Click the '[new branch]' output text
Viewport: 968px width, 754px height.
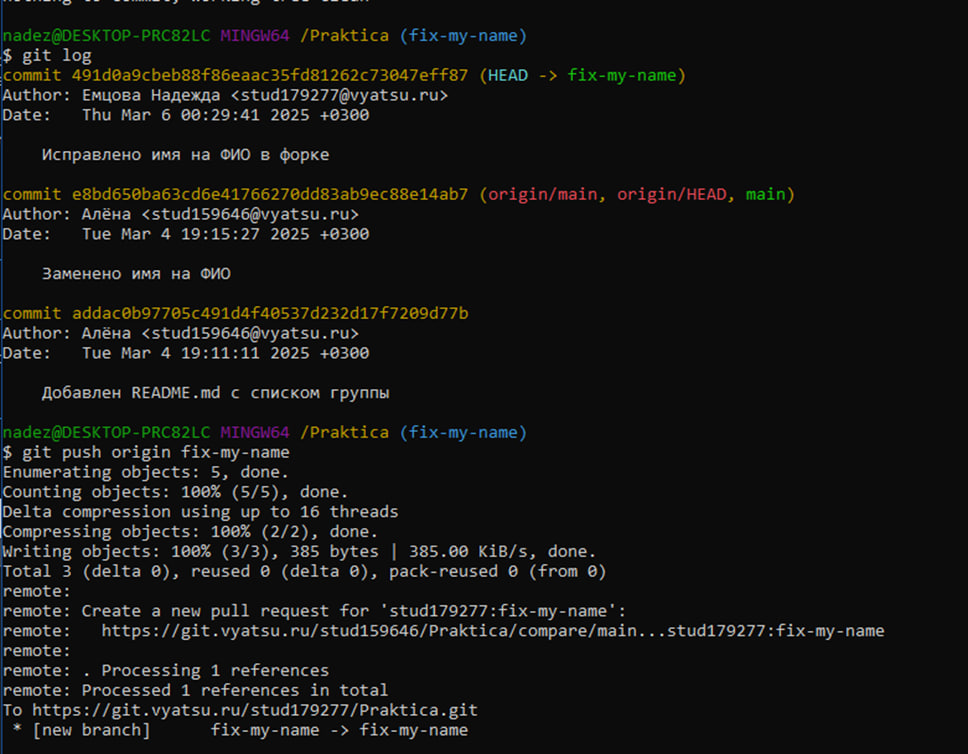(86, 730)
